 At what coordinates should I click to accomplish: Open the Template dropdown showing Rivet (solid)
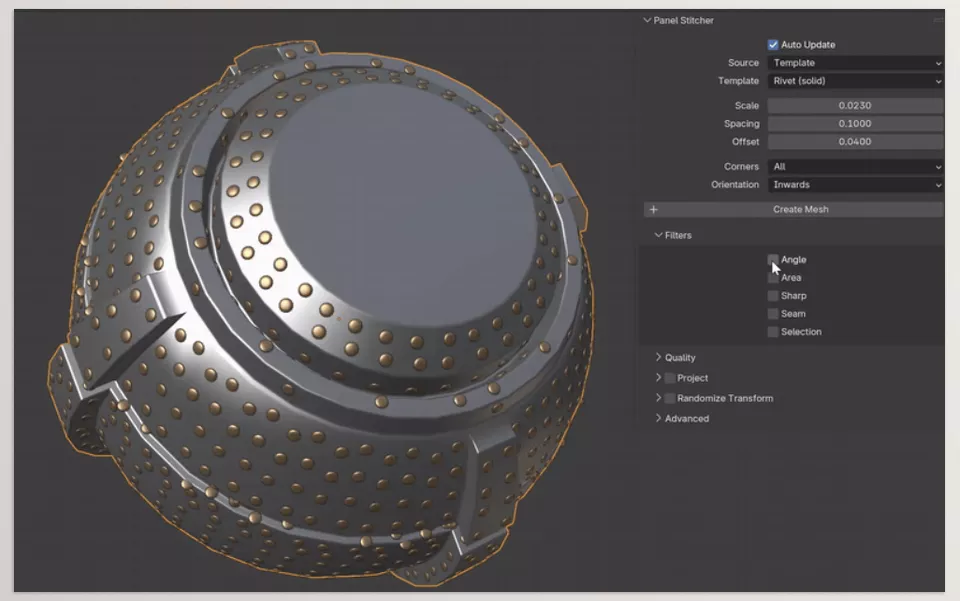coord(856,81)
